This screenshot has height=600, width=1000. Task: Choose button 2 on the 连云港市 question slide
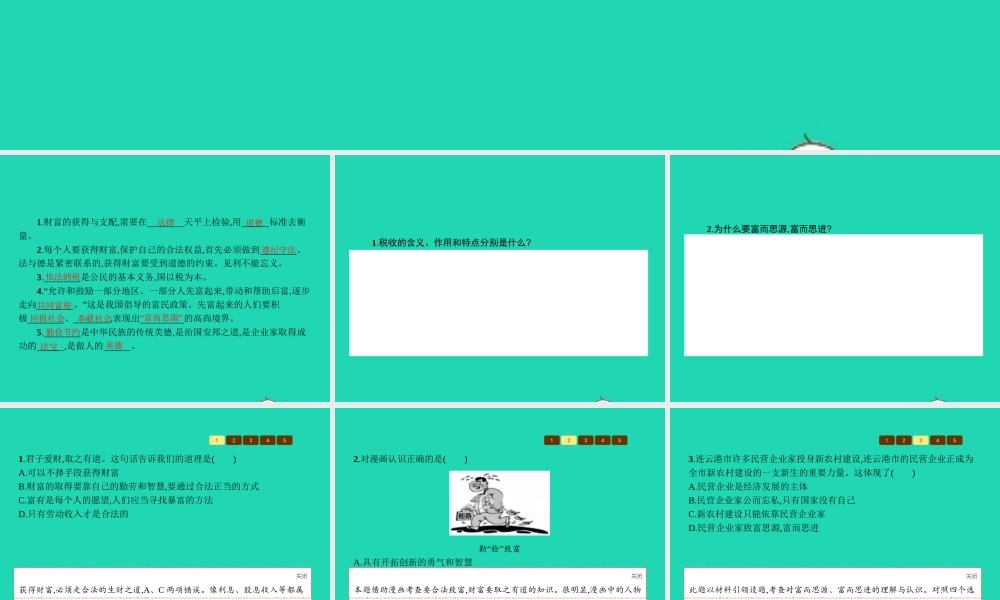tap(904, 440)
